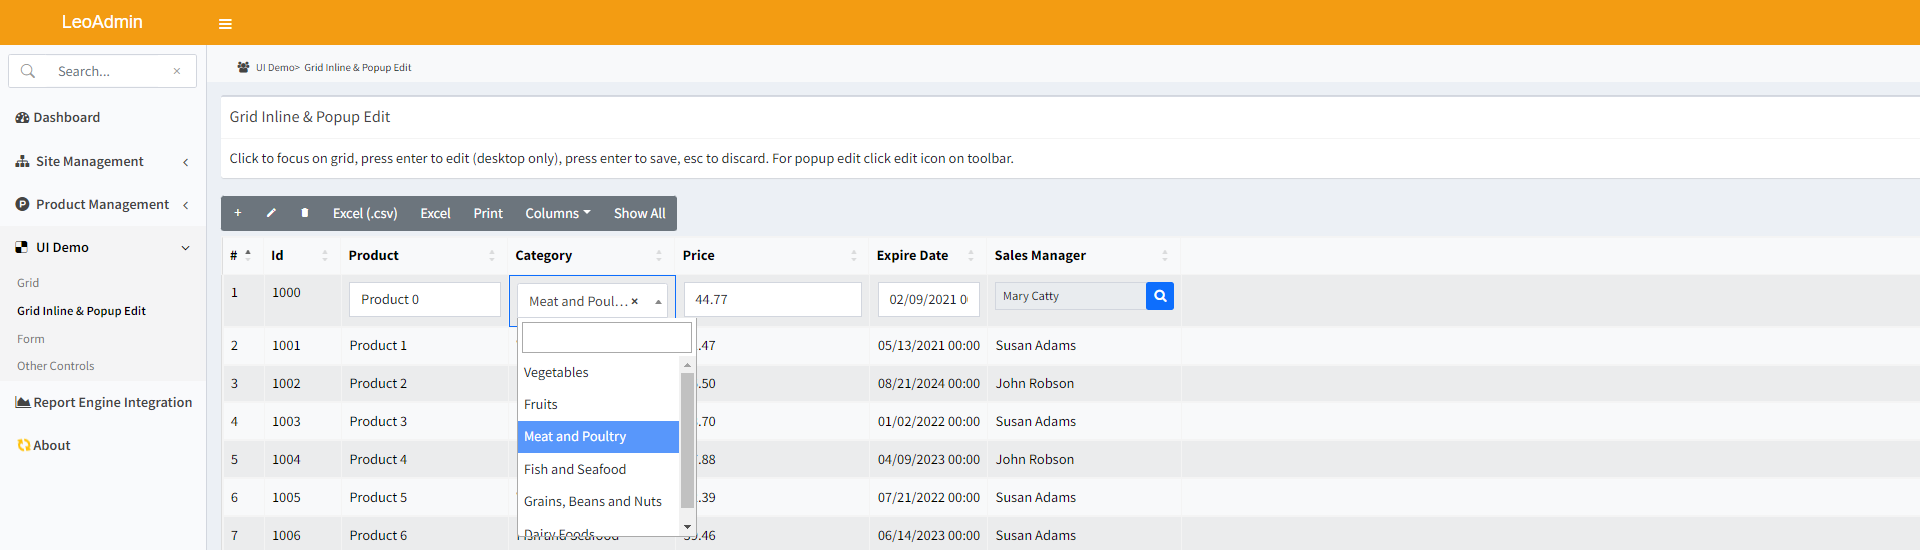Open the Other Controls sidebar link
Screen dimensions: 1920x550
56,366
